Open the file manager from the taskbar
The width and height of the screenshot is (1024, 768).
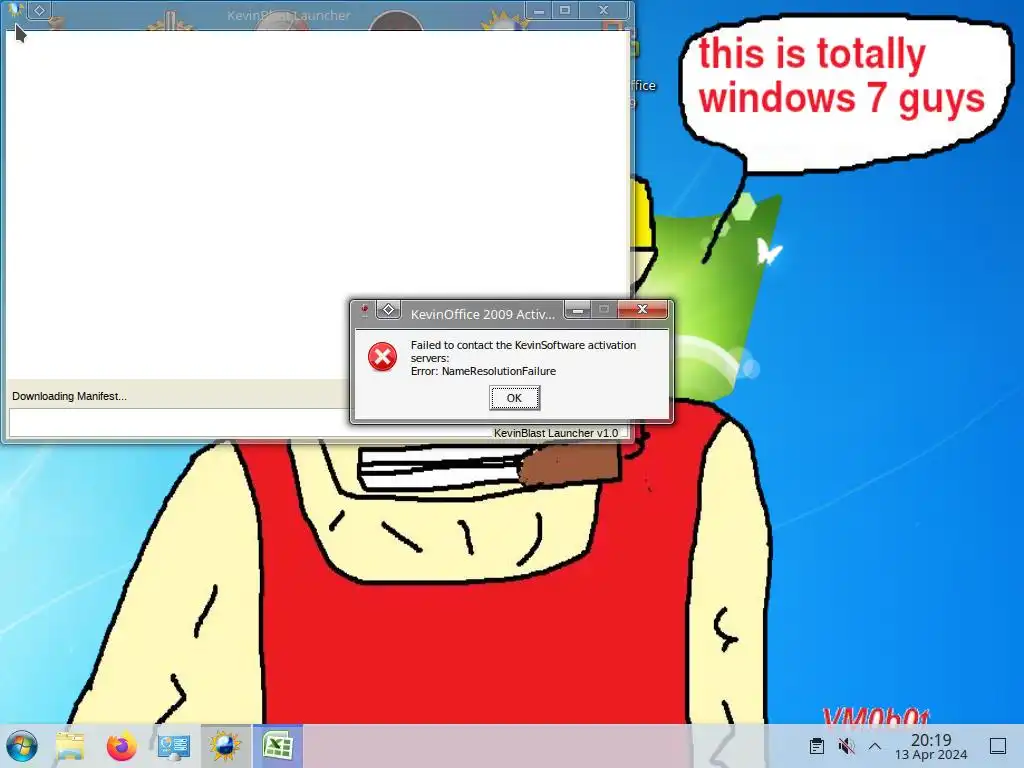(71, 746)
